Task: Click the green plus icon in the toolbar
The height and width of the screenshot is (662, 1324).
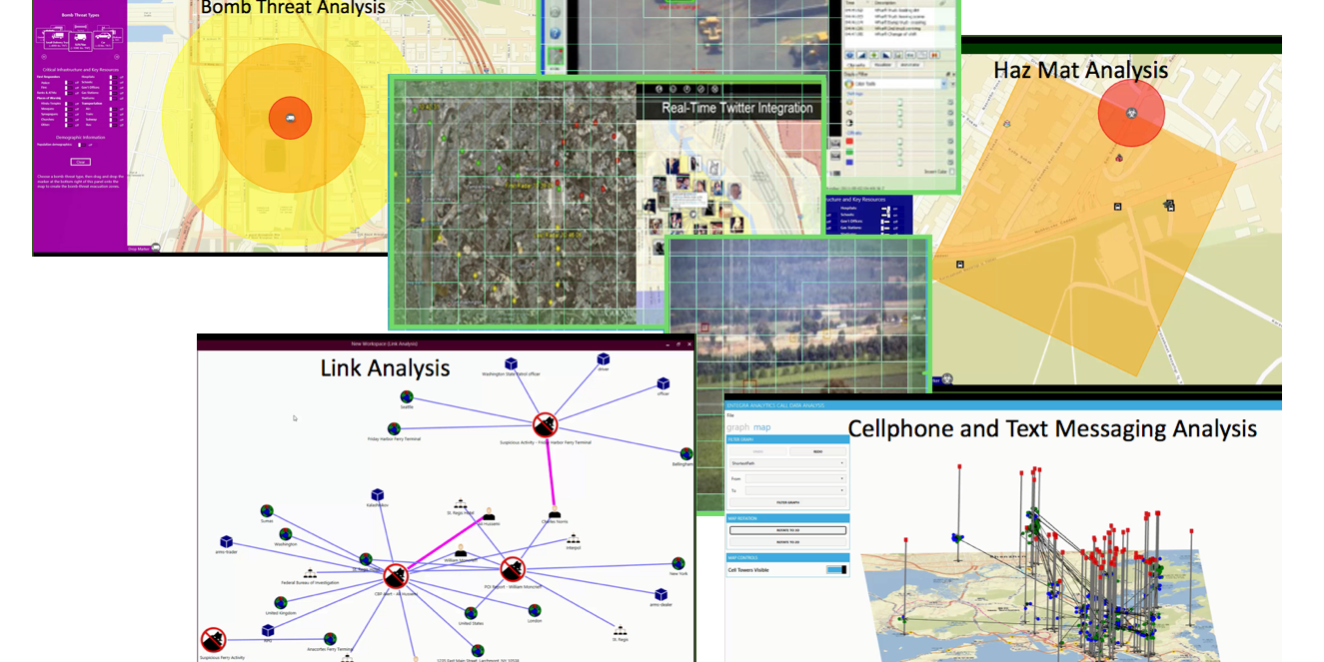Action: point(873,55)
